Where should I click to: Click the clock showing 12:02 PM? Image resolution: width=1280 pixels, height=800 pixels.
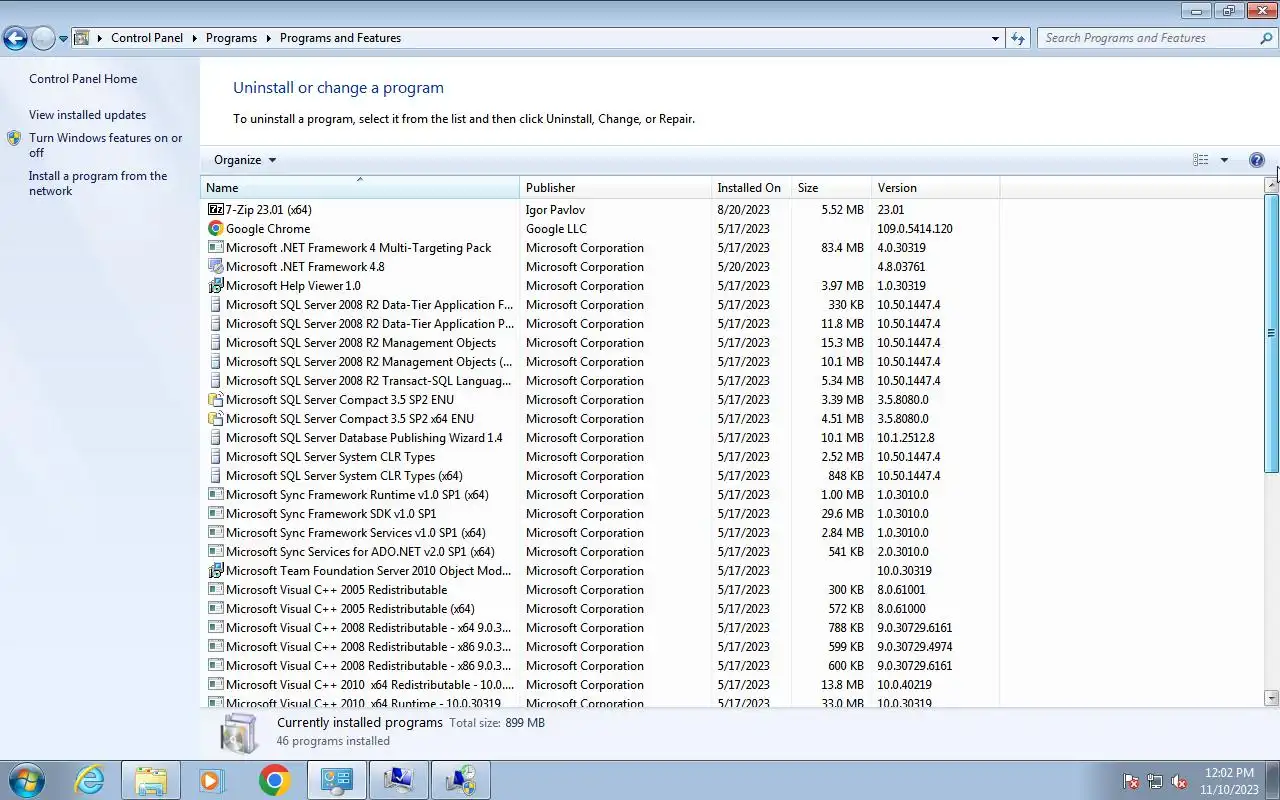1229,773
